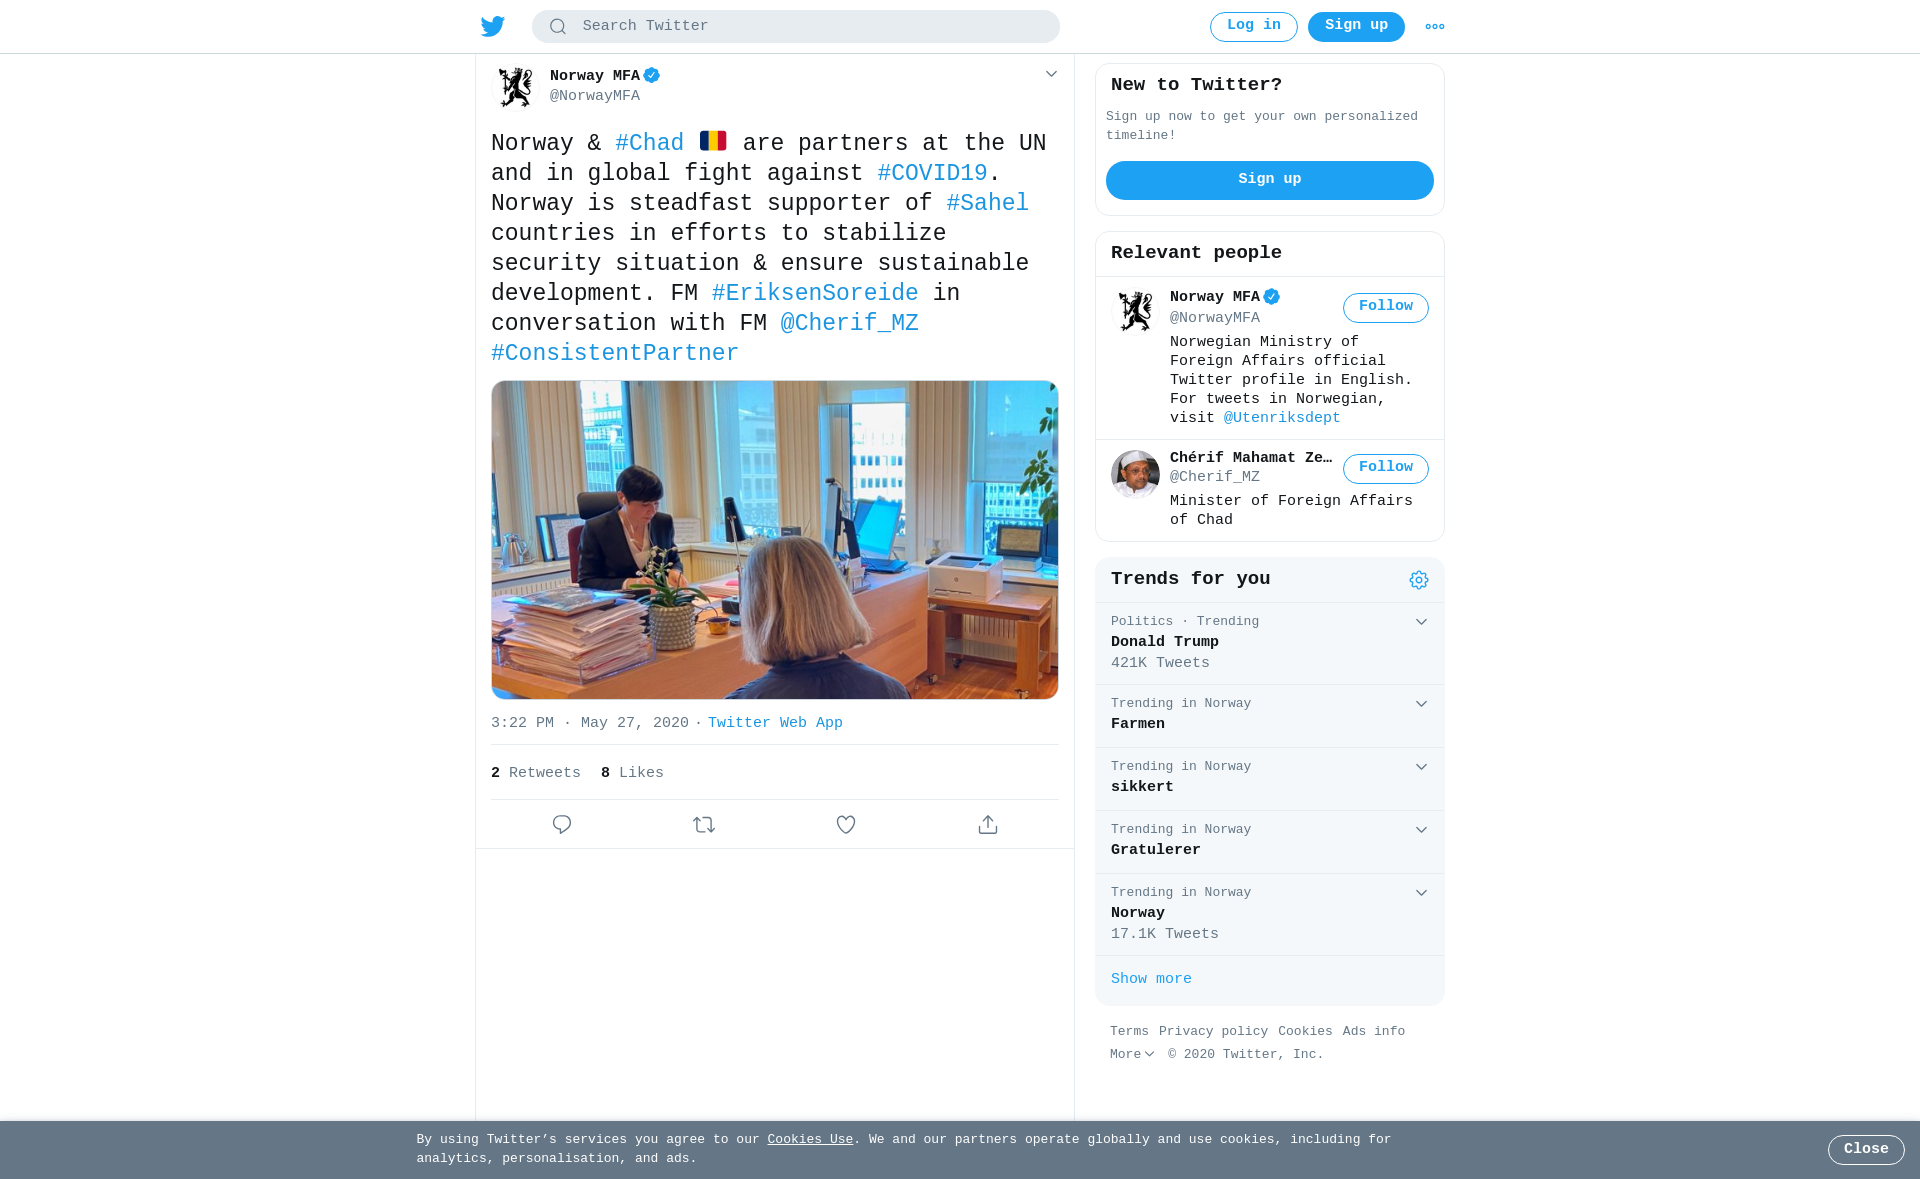Open the #ConsistentPartner hashtag link
This screenshot has width=1920, height=1179.
[x=615, y=354]
